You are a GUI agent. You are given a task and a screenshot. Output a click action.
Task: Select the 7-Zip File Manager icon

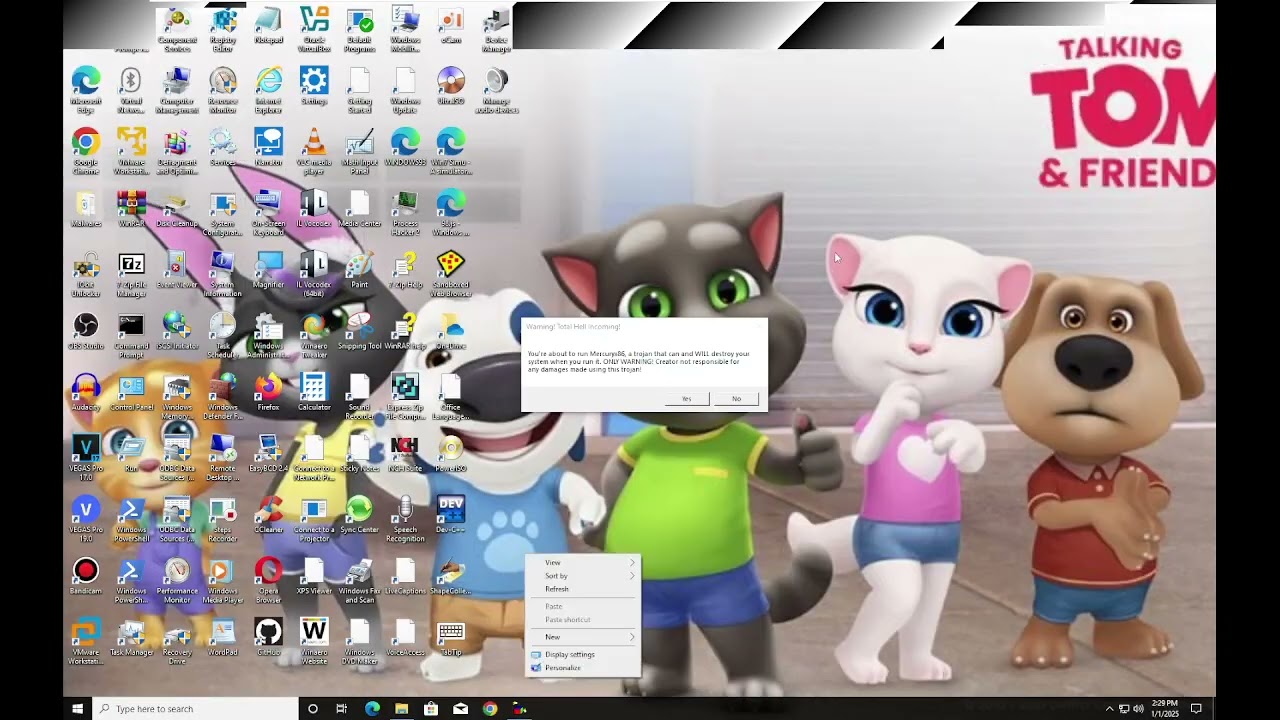click(x=131, y=274)
